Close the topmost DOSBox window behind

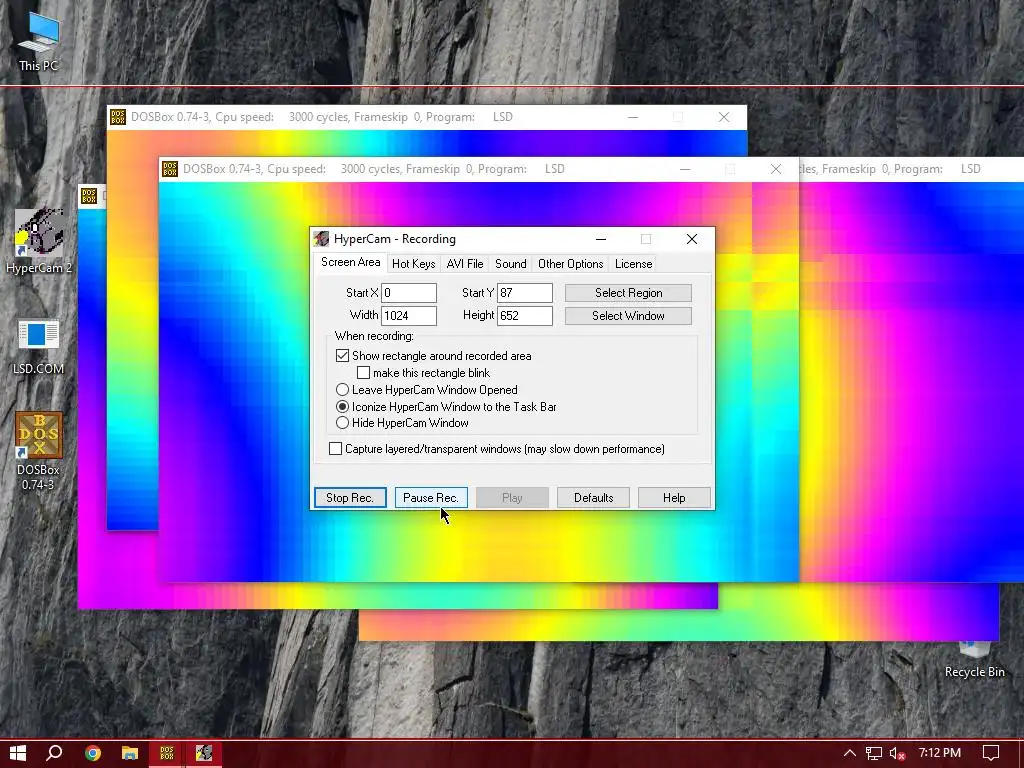(724, 117)
